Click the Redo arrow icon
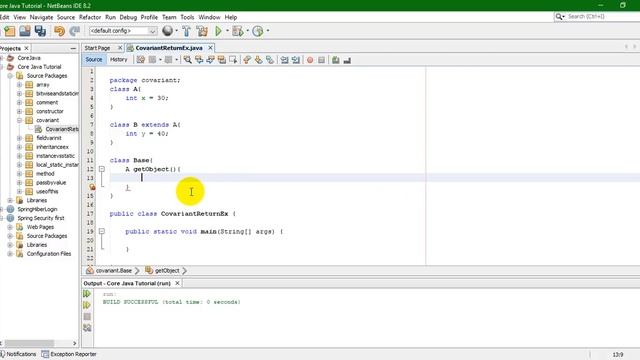The image size is (640, 360). 75,31
